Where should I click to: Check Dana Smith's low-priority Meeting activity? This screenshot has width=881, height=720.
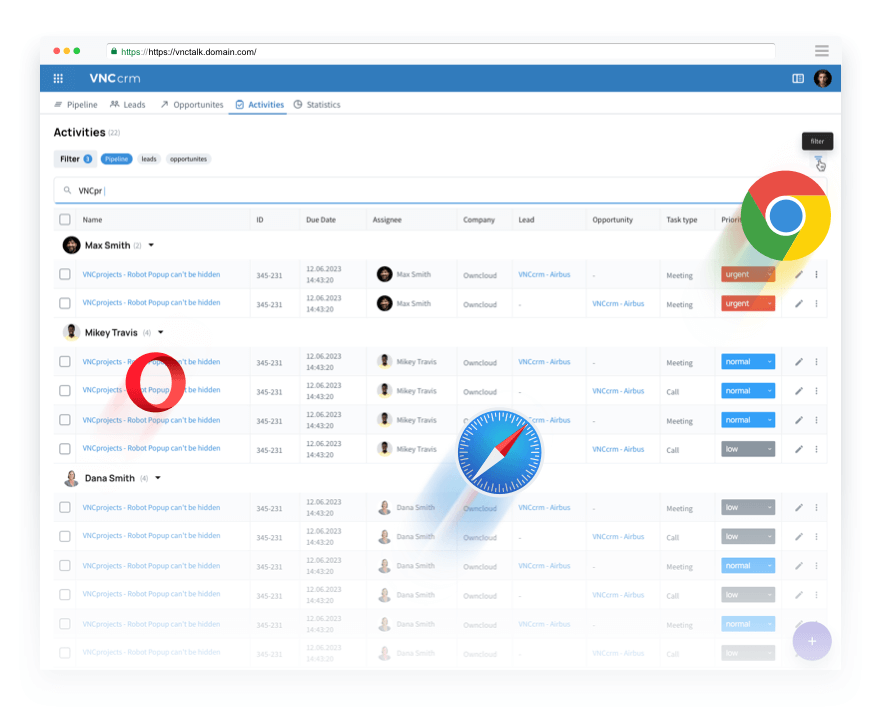pos(65,508)
